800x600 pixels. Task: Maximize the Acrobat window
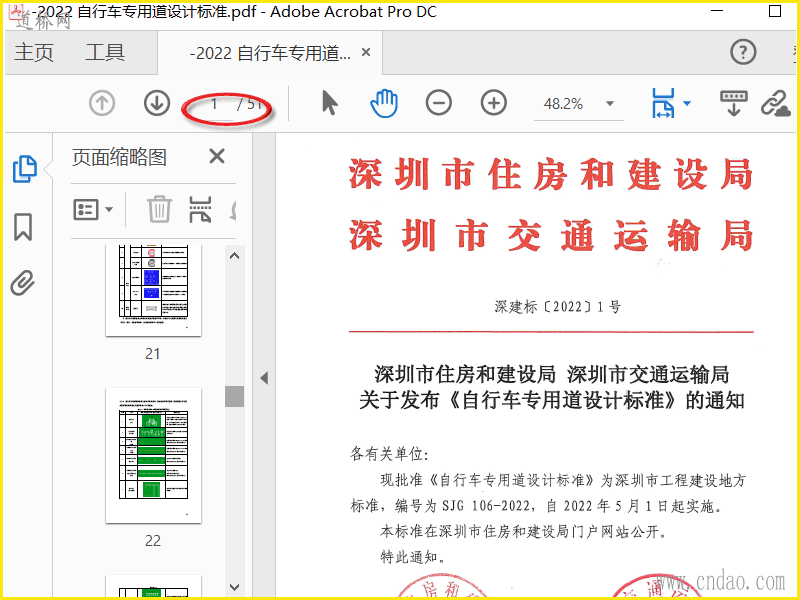774,11
